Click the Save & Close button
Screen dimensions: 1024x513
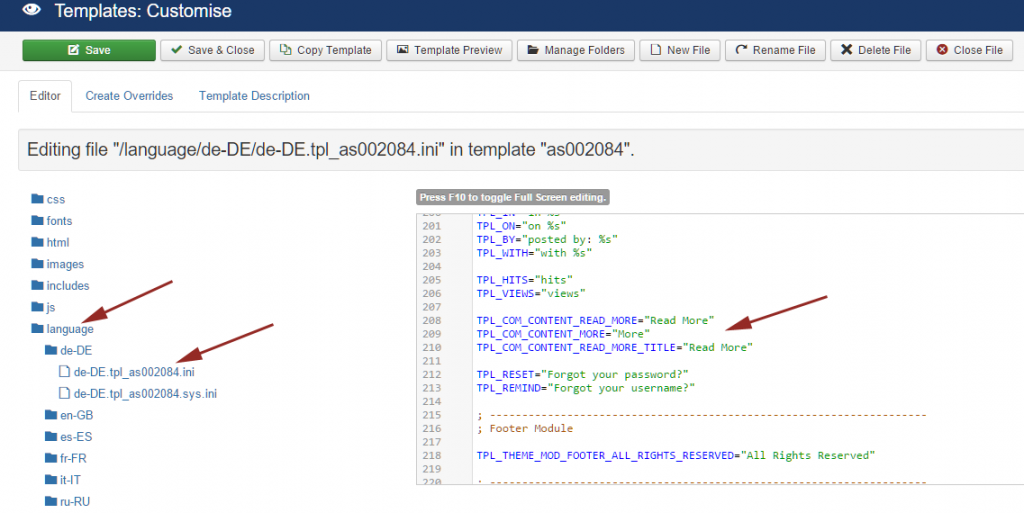point(212,50)
